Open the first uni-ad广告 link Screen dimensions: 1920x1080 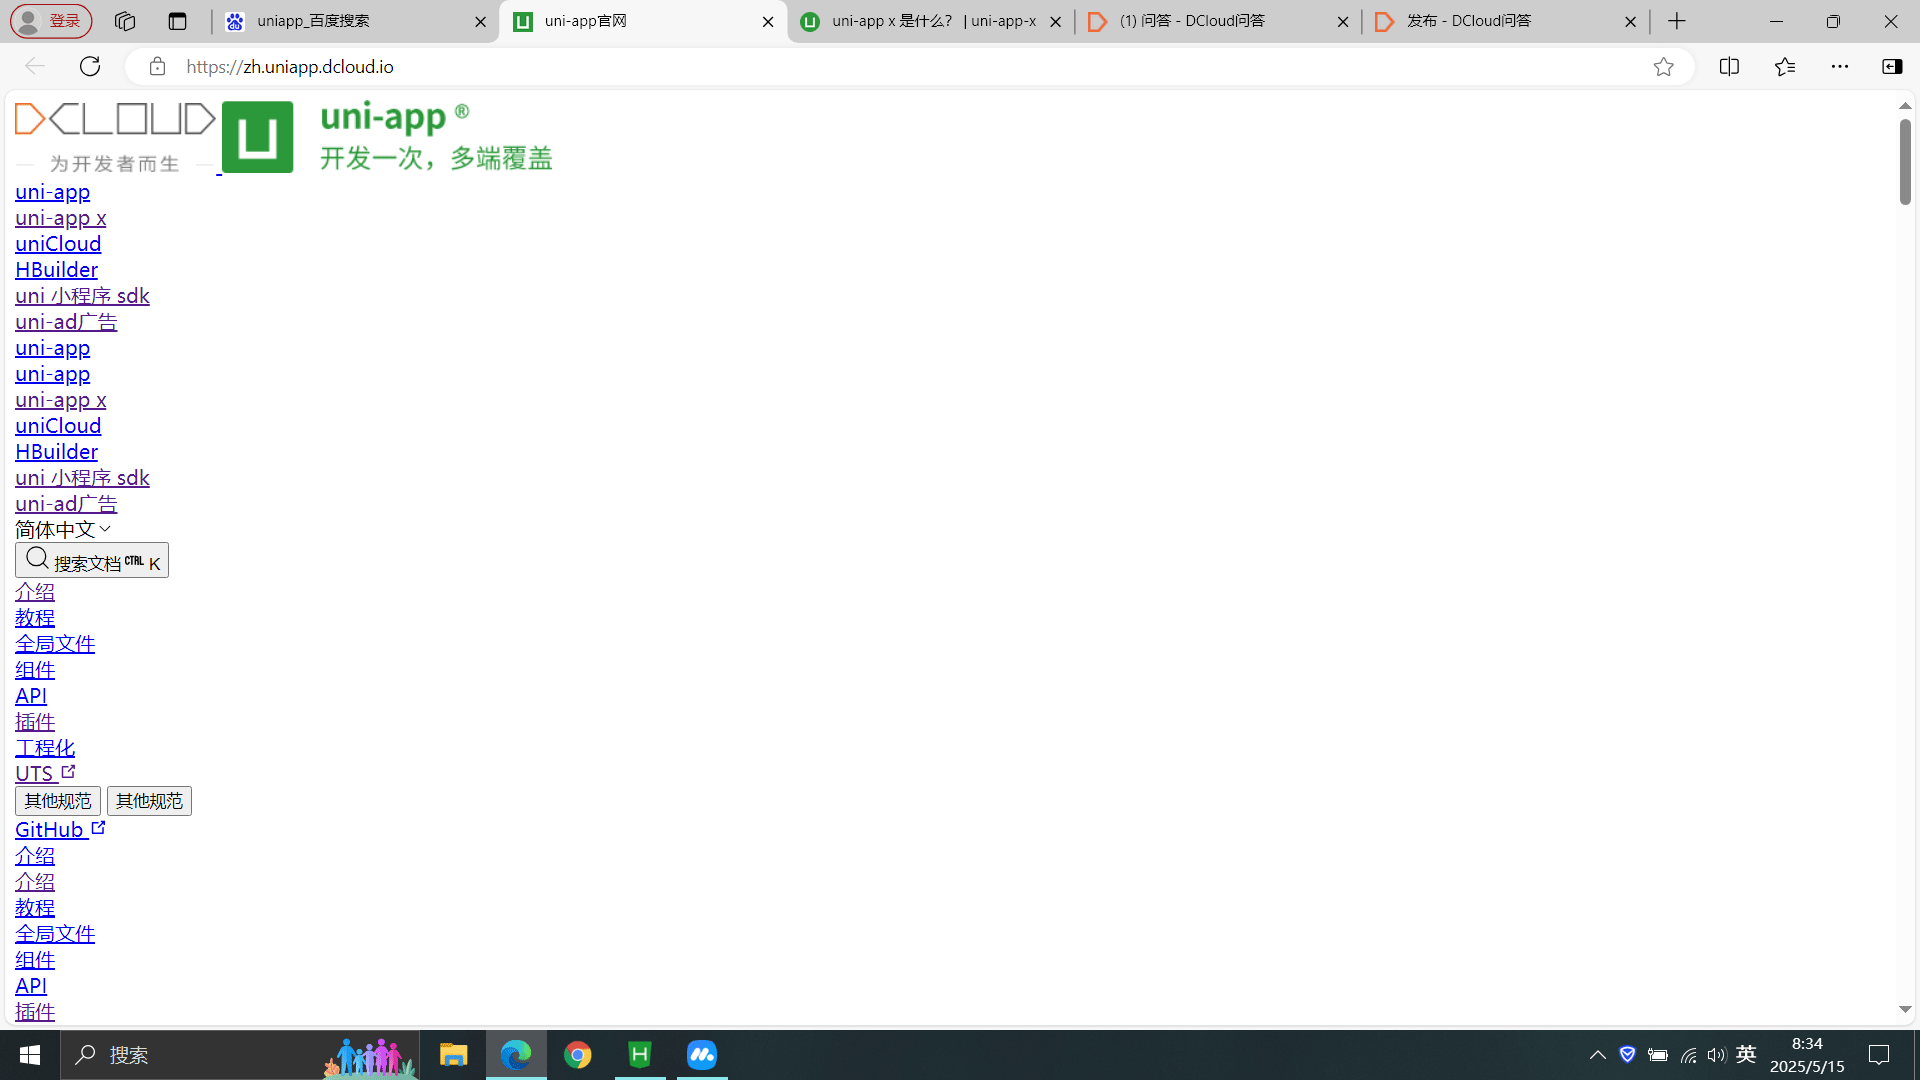point(66,322)
